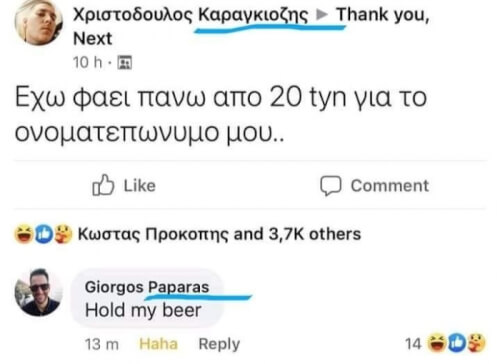
Task: Reply to the Hold my beer comment
Action: click(219, 344)
